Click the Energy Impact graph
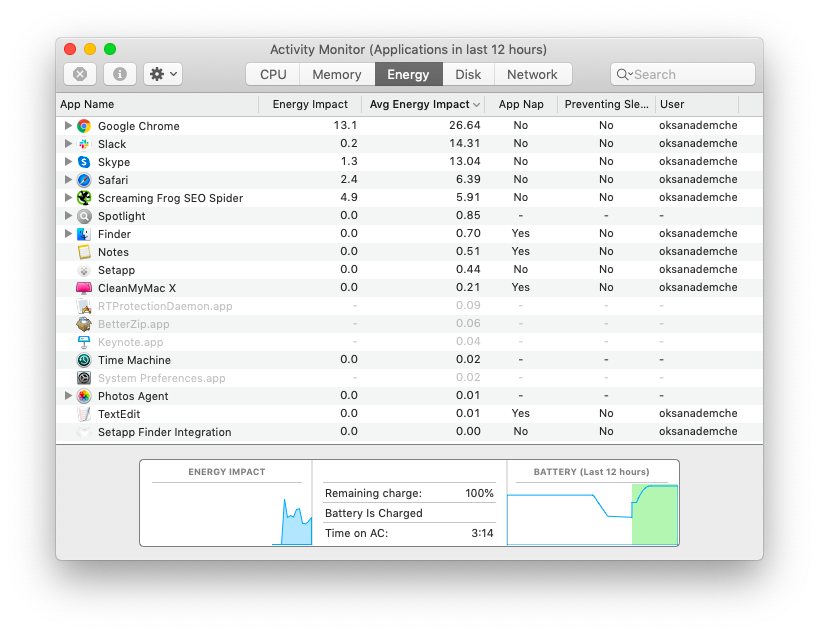819x634 pixels. (227, 514)
